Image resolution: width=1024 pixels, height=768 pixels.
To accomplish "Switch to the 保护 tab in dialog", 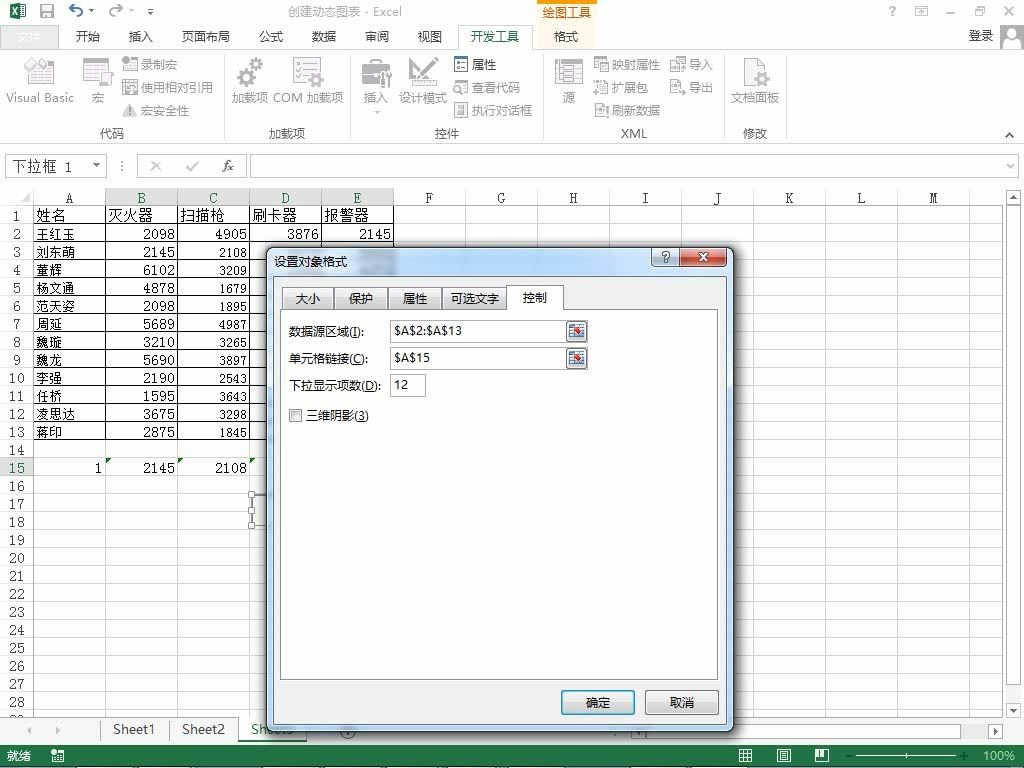I will [360, 298].
